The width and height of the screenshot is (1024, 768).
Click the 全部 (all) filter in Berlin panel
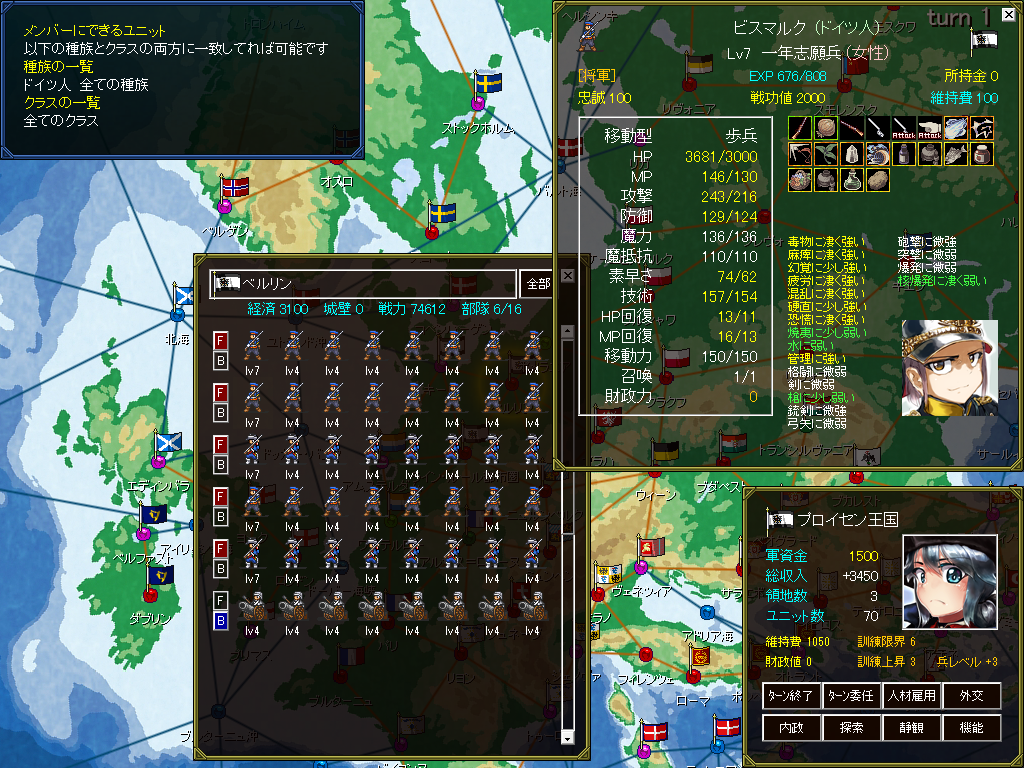point(539,284)
